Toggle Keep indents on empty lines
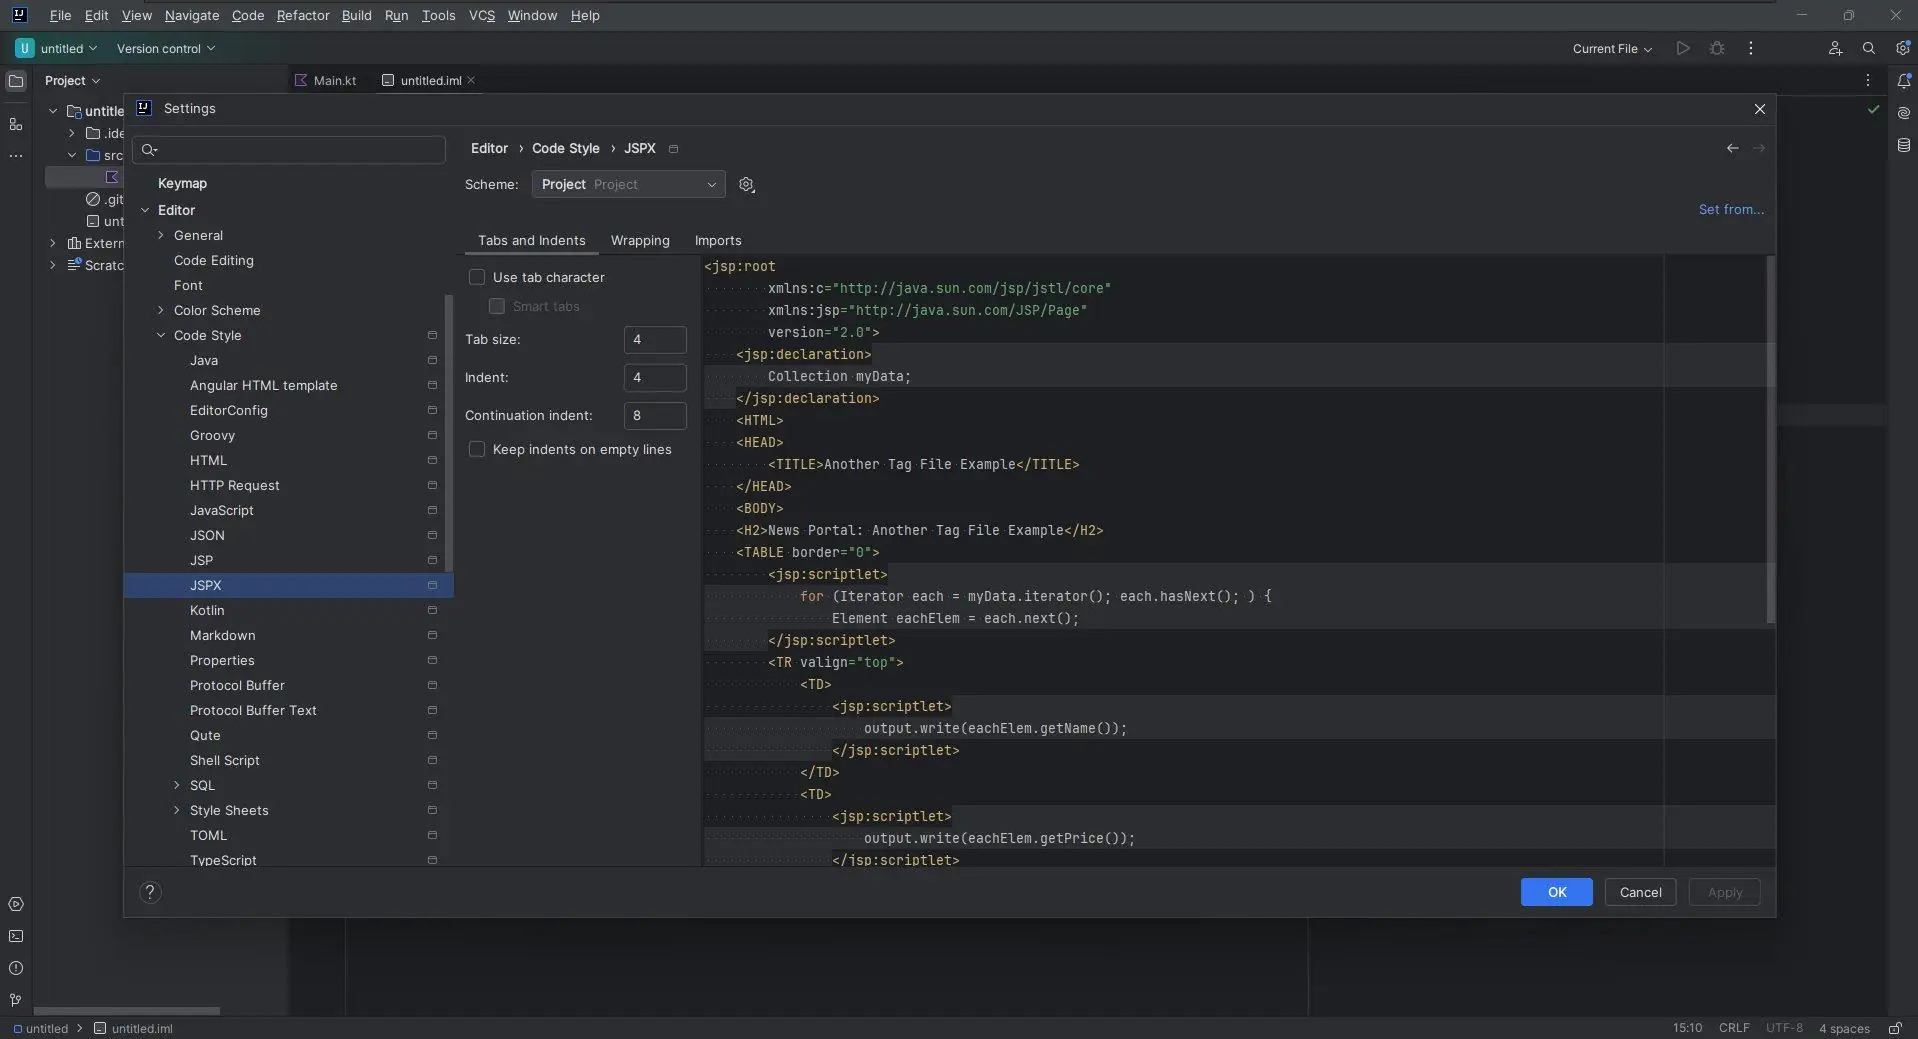Image resolution: width=1918 pixels, height=1039 pixels. click(477, 450)
